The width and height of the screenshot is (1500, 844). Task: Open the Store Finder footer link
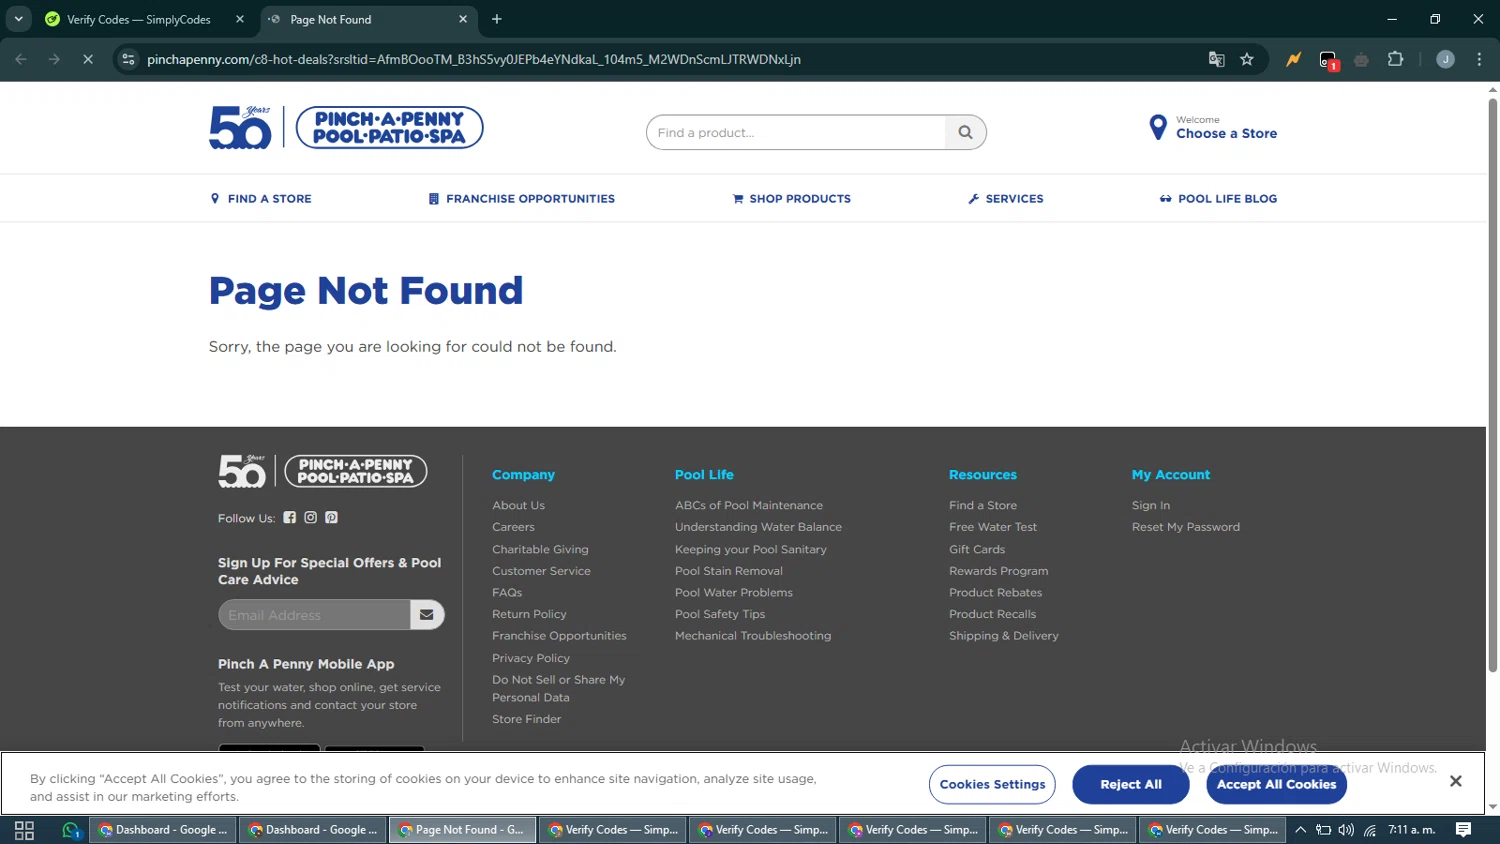click(x=526, y=719)
